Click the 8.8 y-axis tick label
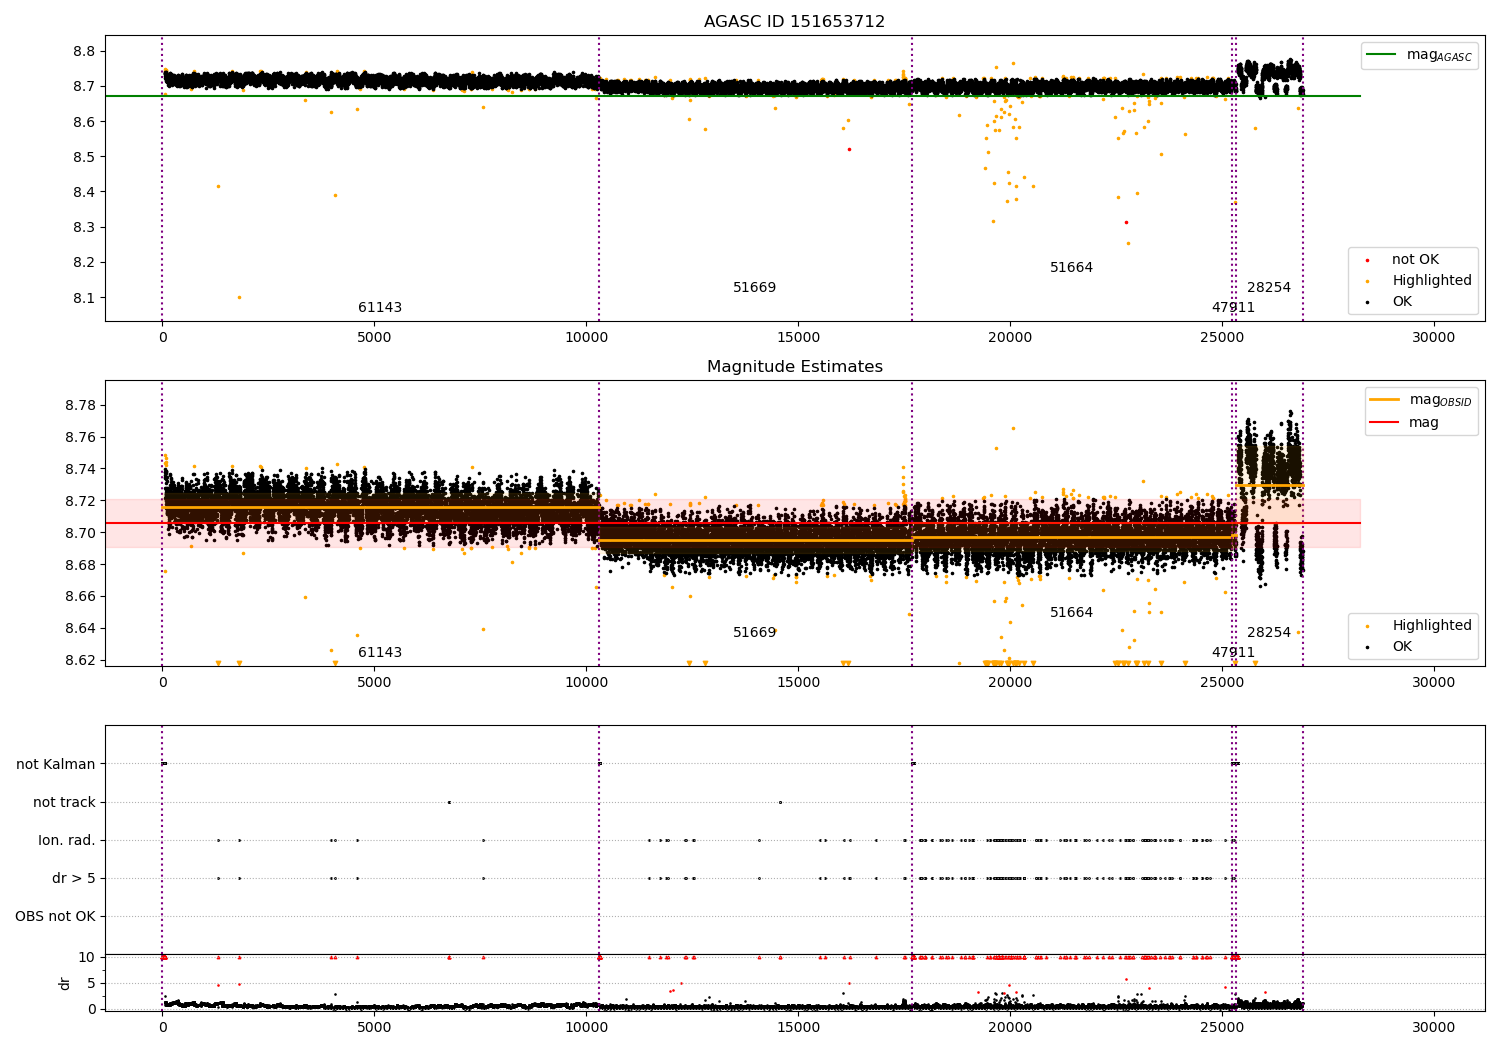The width and height of the screenshot is (1500, 1050). [x=84, y=52]
